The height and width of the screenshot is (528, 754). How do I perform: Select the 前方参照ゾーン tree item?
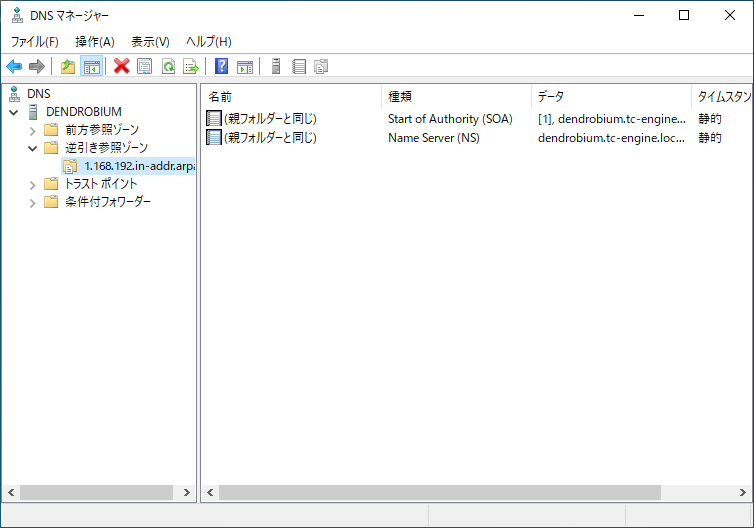click(102, 130)
